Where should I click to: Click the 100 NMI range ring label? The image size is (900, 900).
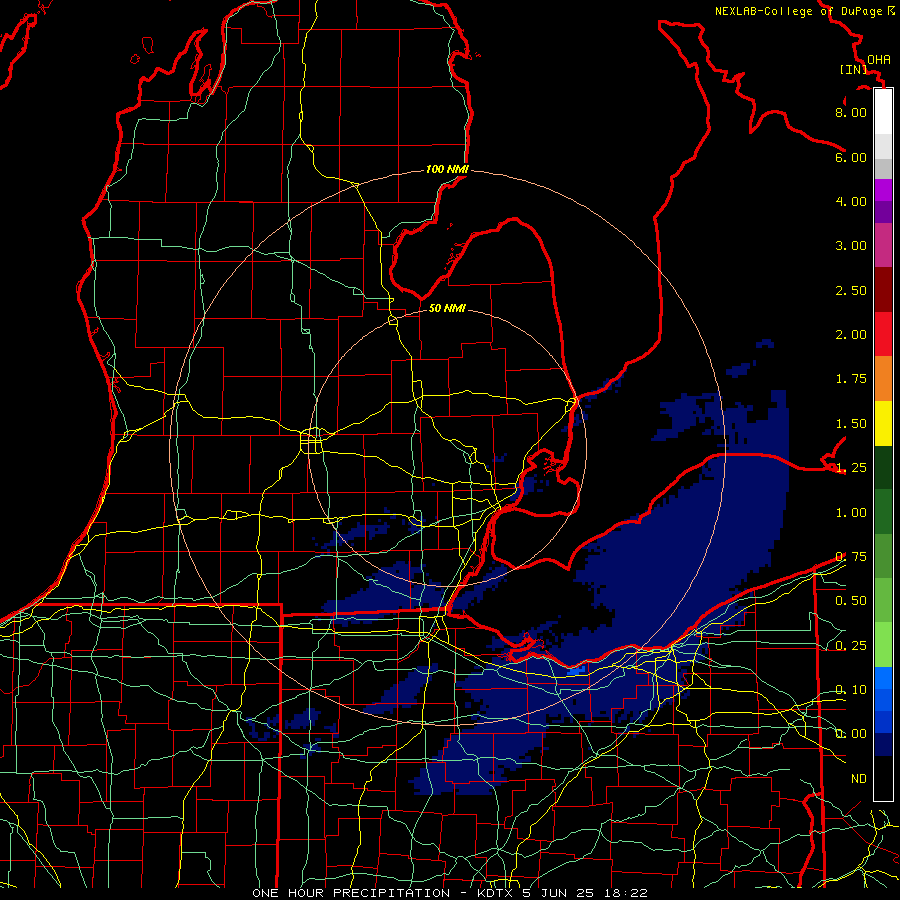(447, 169)
